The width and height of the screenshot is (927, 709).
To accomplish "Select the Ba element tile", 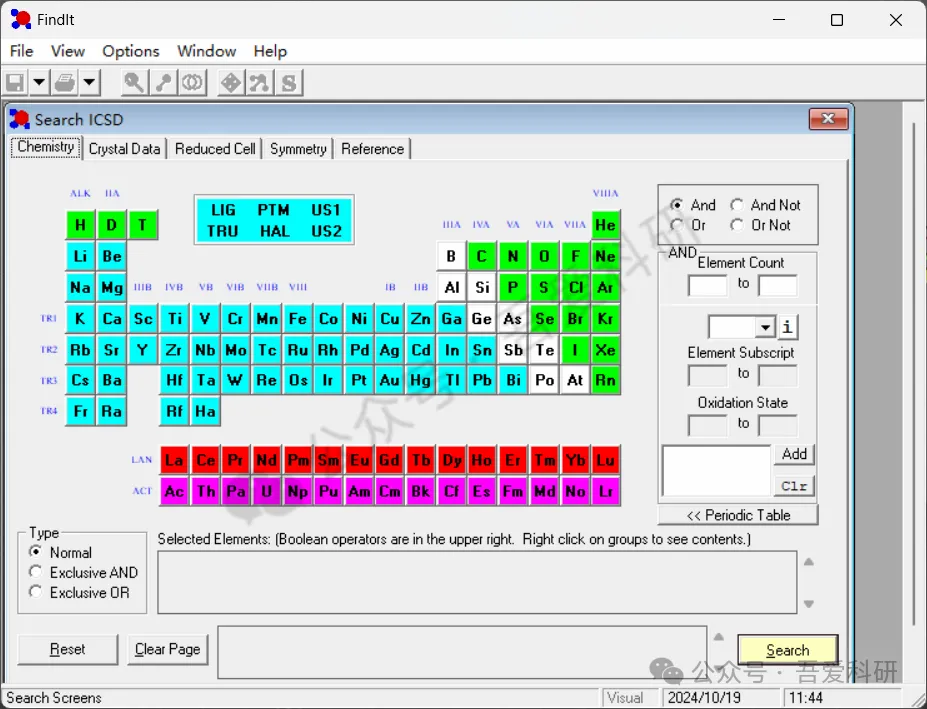I will pyautogui.click(x=112, y=380).
